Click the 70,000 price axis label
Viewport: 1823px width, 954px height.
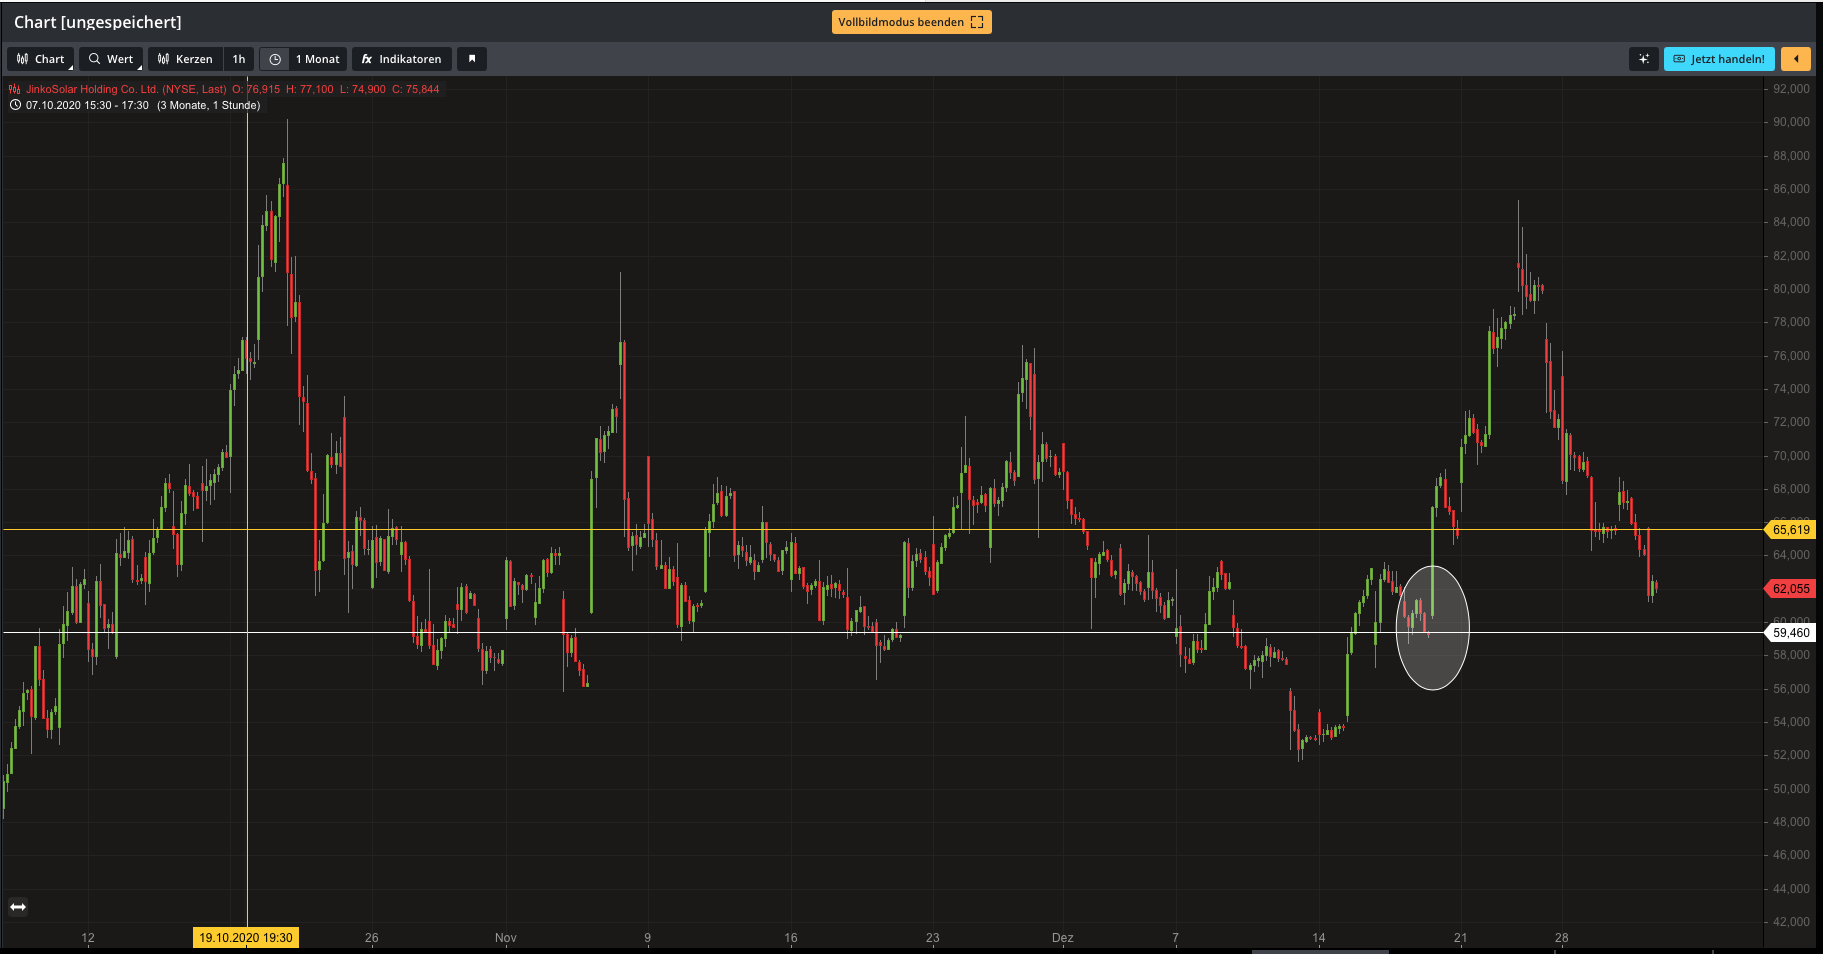click(1791, 456)
